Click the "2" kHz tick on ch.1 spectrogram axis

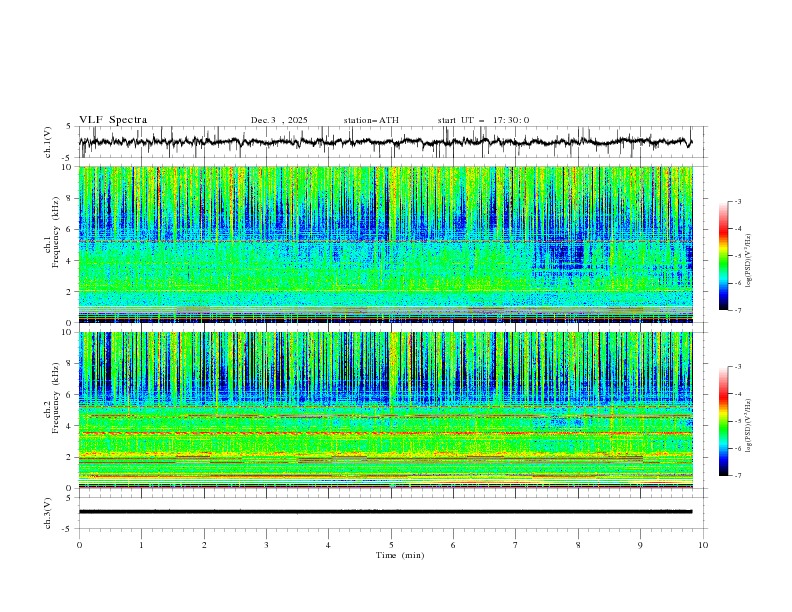click(x=70, y=292)
